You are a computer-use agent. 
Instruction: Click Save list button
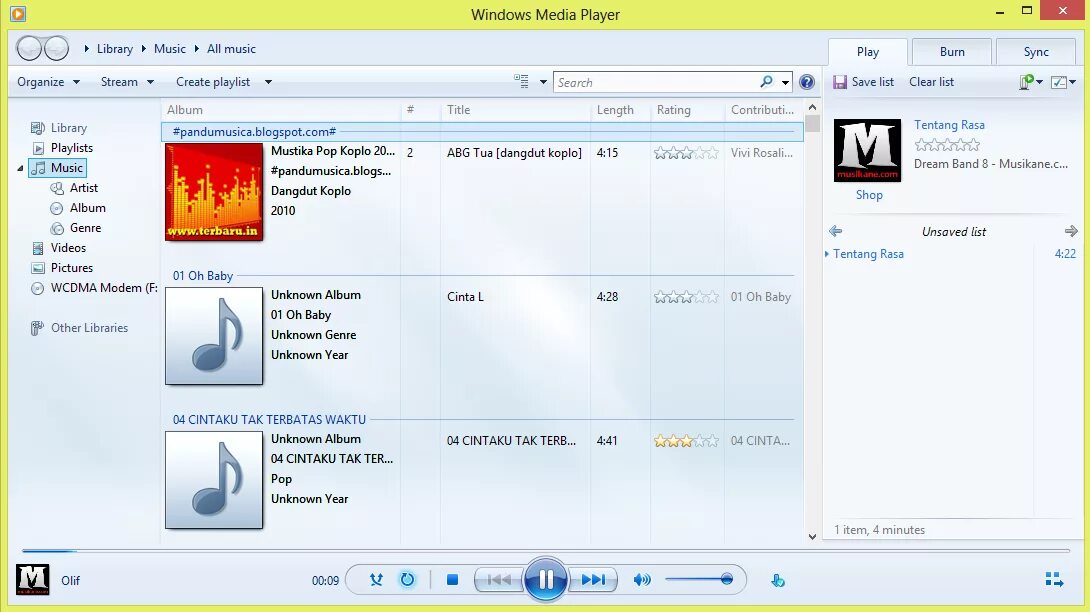coord(863,81)
